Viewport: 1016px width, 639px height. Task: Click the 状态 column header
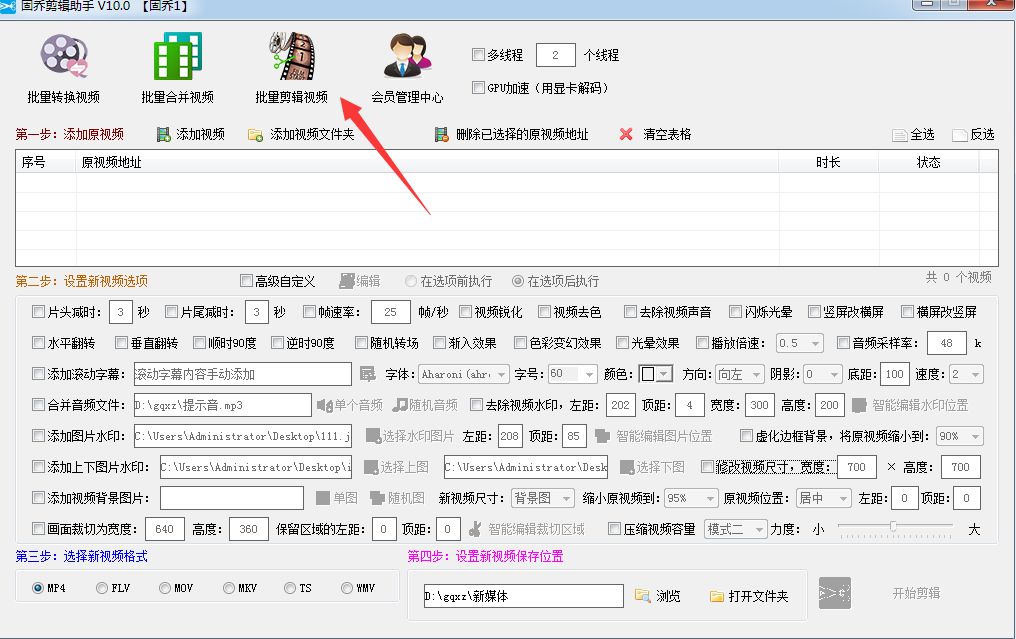929,162
